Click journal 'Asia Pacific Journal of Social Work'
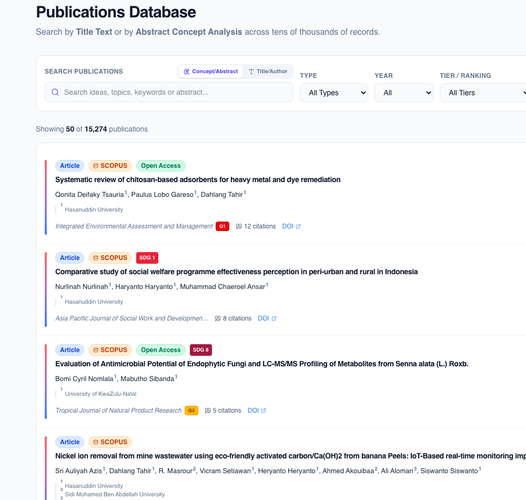 point(132,318)
